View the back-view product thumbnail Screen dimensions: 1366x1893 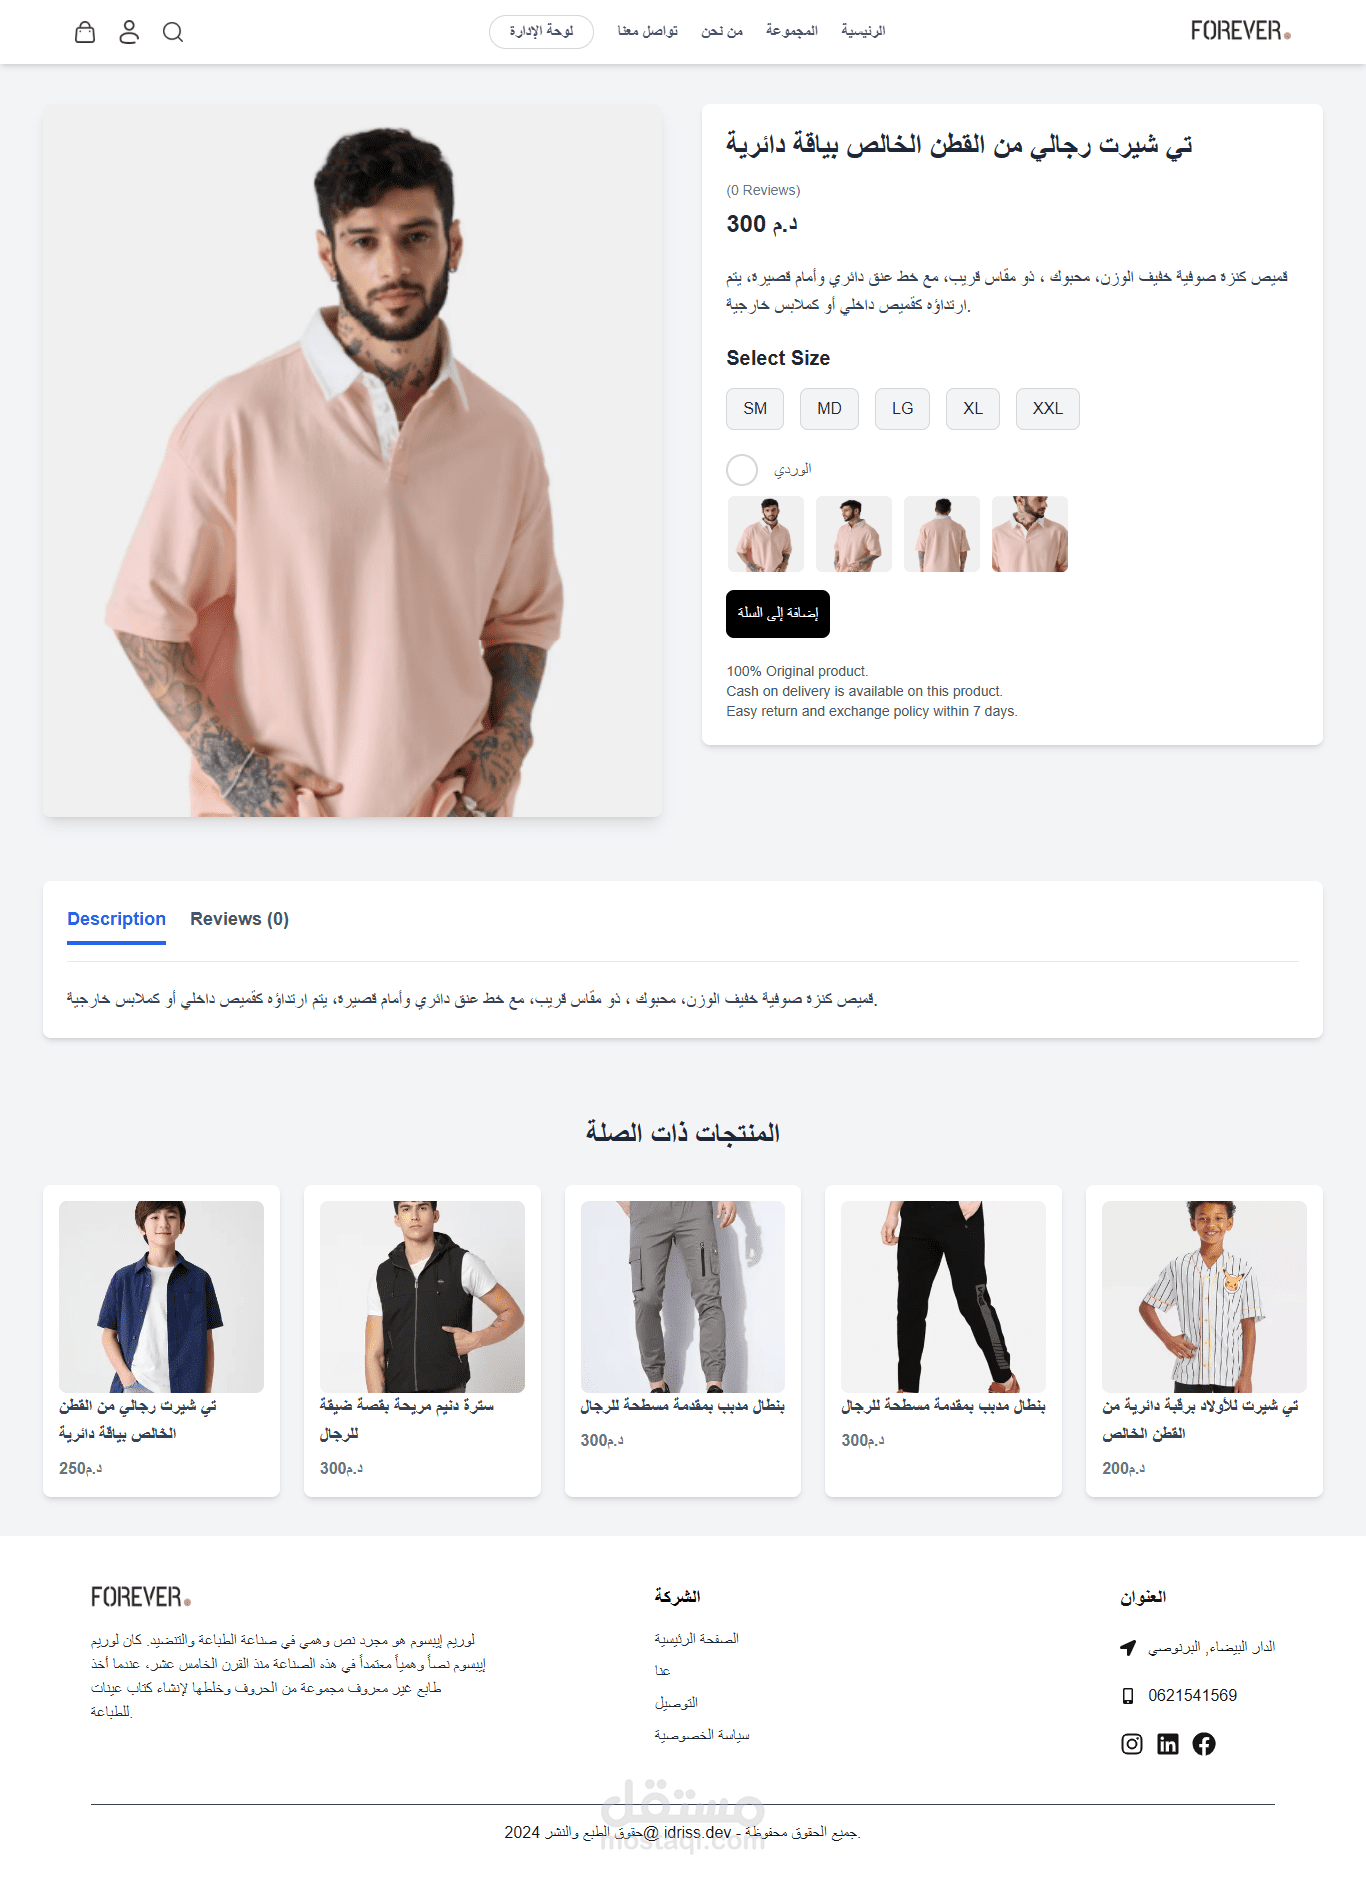tap(942, 534)
